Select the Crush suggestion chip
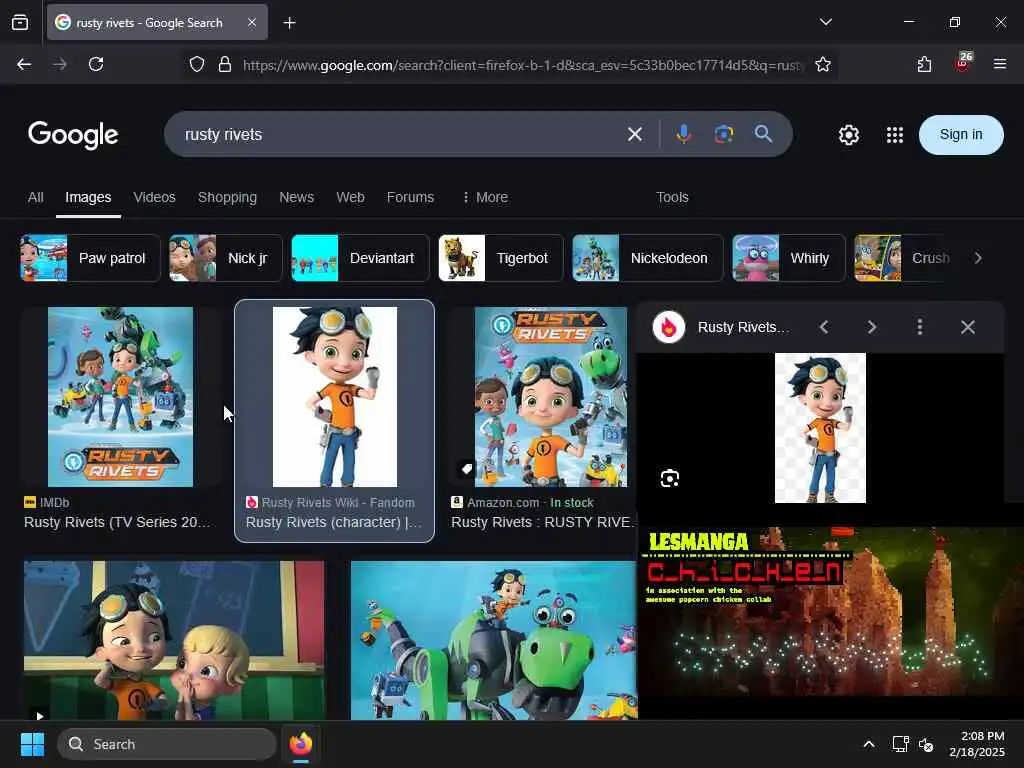The height and width of the screenshot is (768, 1024). (x=901, y=258)
